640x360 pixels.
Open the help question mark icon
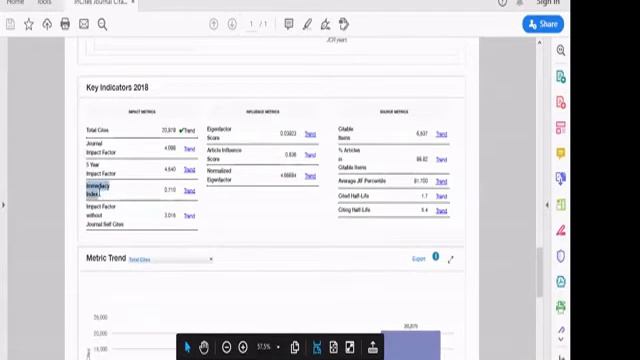(x=502, y=2)
